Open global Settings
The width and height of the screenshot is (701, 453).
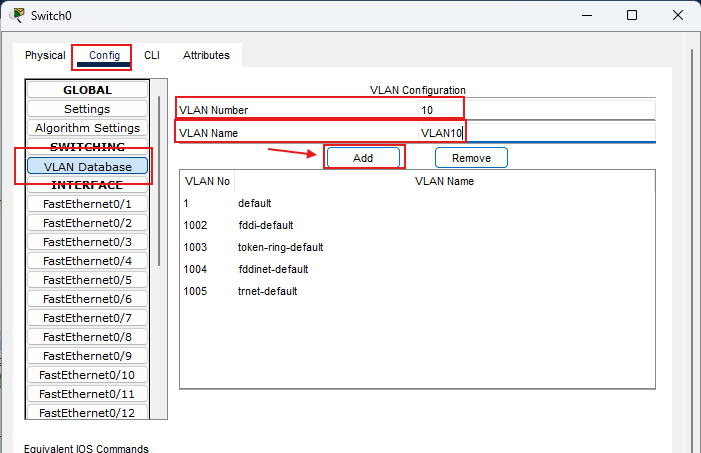(88, 109)
